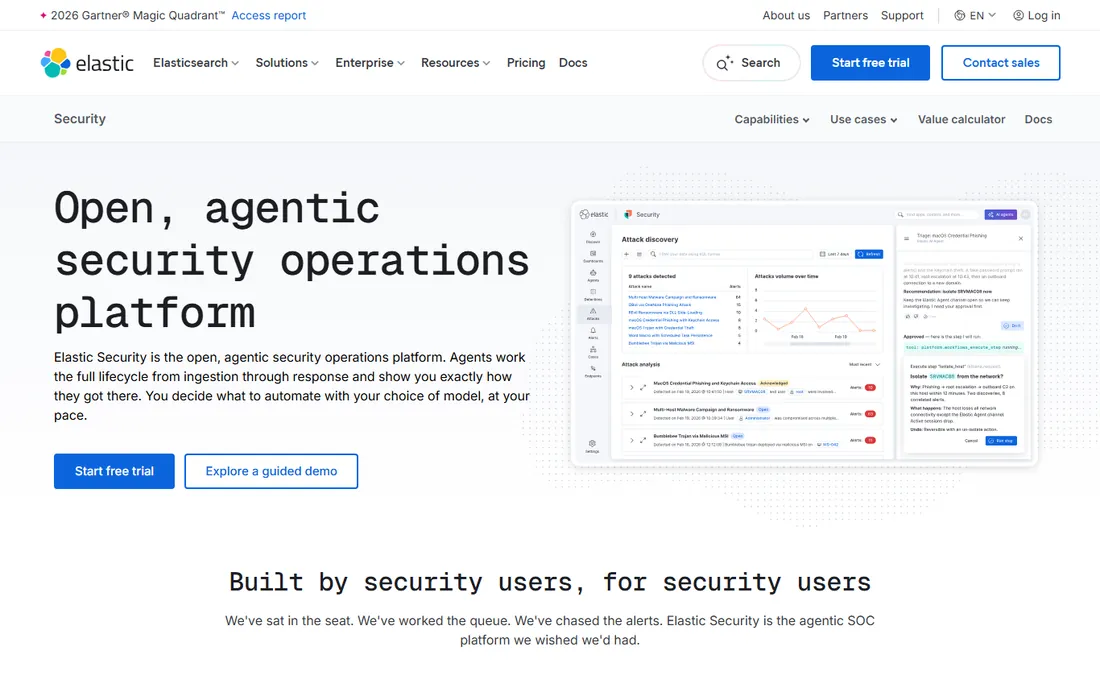Click the "Built by security users, for security users" heading
The image size is (1100, 688).
pyautogui.click(x=550, y=582)
